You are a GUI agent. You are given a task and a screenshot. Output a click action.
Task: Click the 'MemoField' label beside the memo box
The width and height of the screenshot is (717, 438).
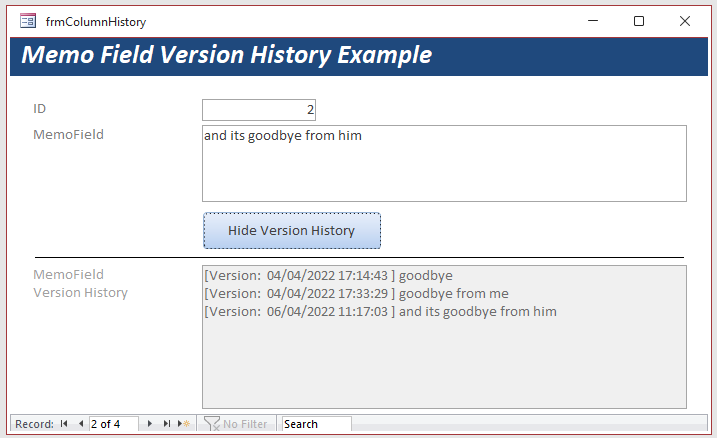click(68, 134)
